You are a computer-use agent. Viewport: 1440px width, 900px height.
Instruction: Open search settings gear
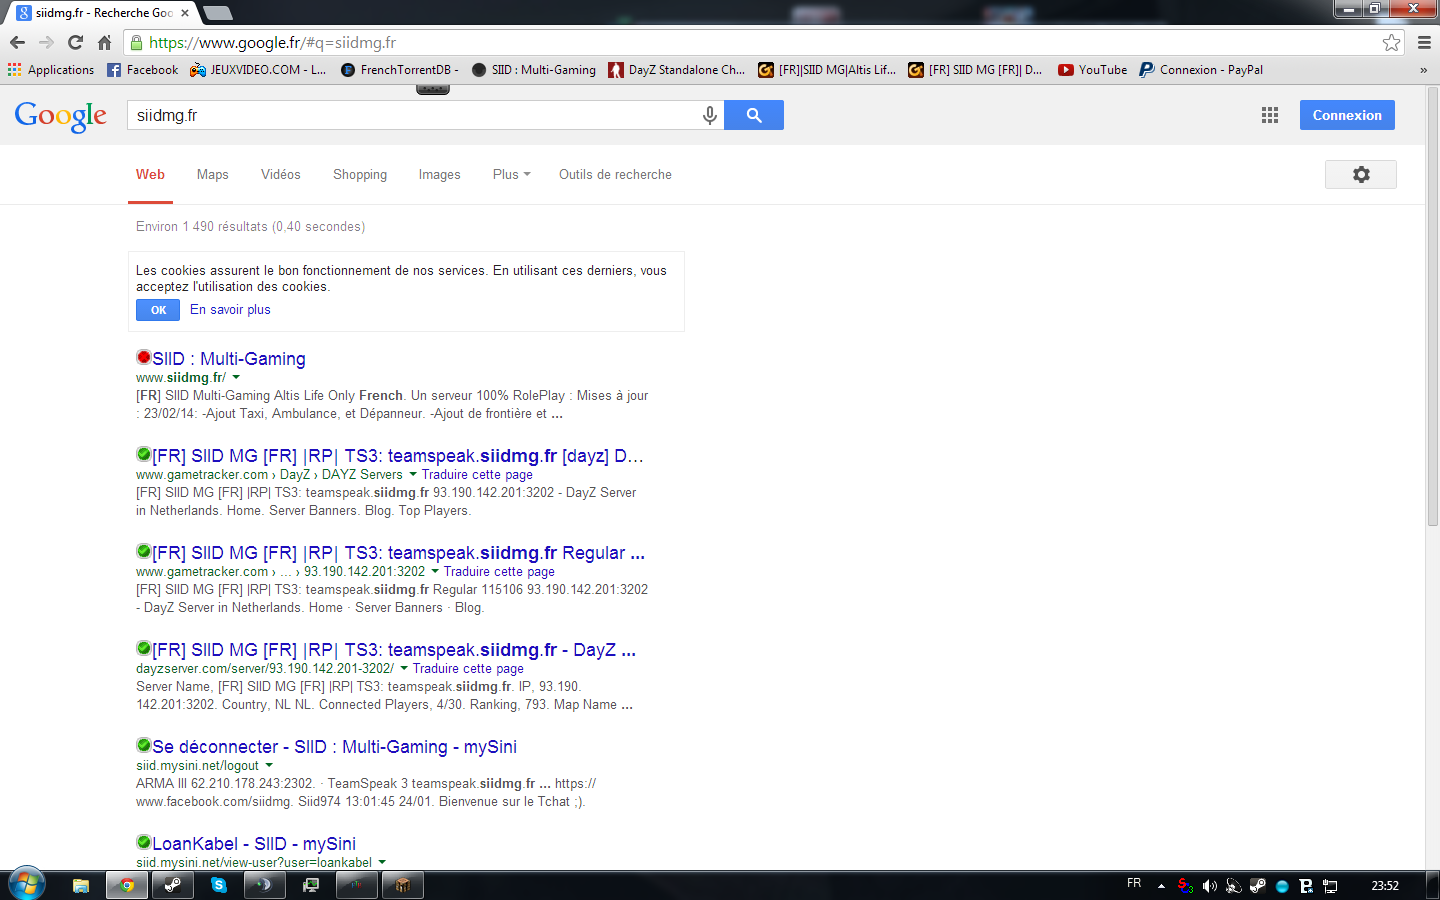coord(1361,174)
